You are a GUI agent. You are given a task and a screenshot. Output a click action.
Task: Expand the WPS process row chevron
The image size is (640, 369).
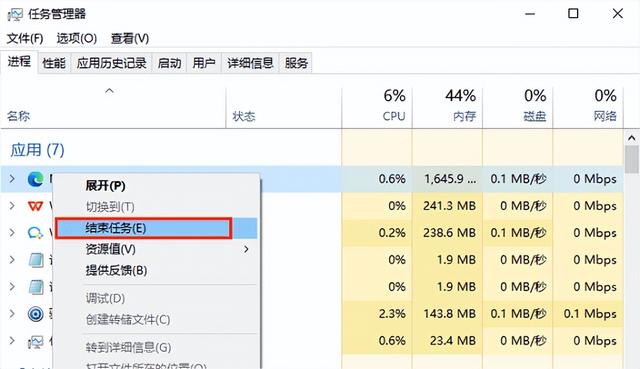tap(12, 205)
